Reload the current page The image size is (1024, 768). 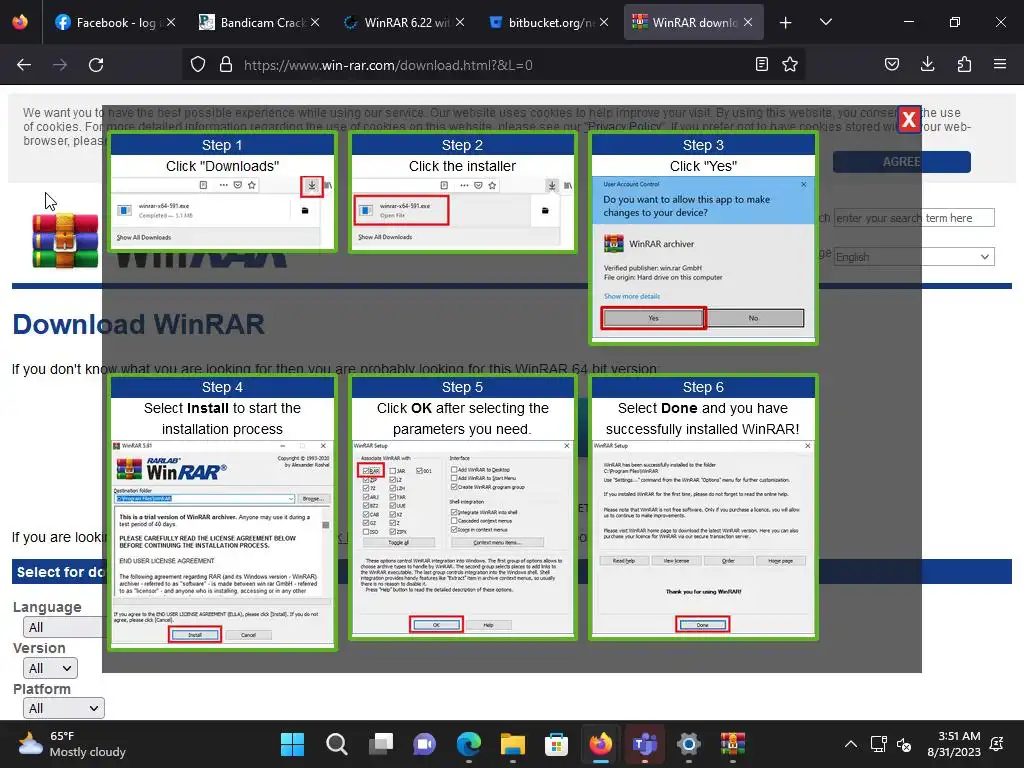click(96, 65)
